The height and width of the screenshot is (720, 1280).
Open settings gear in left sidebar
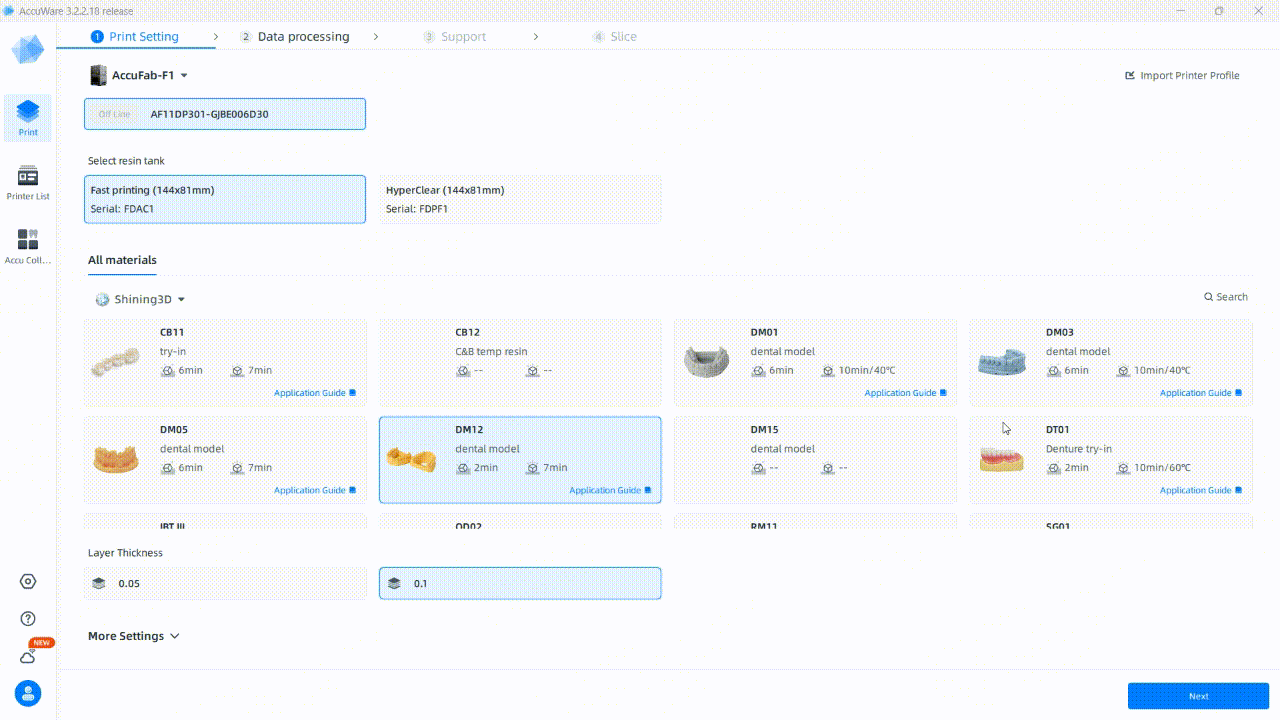28,582
